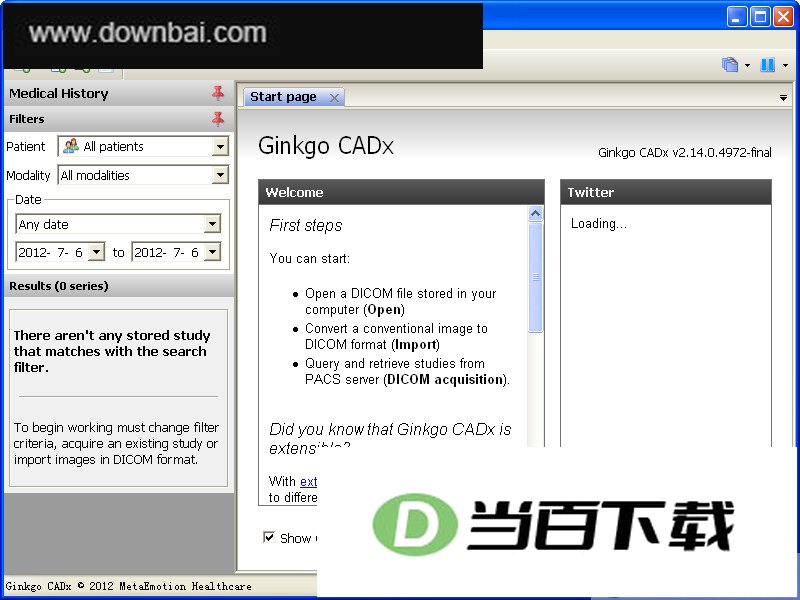Click the version text Ginkgo CADx v2.14.0.4972-final
Viewport: 800px width, 600px height.
pos(685,153)
